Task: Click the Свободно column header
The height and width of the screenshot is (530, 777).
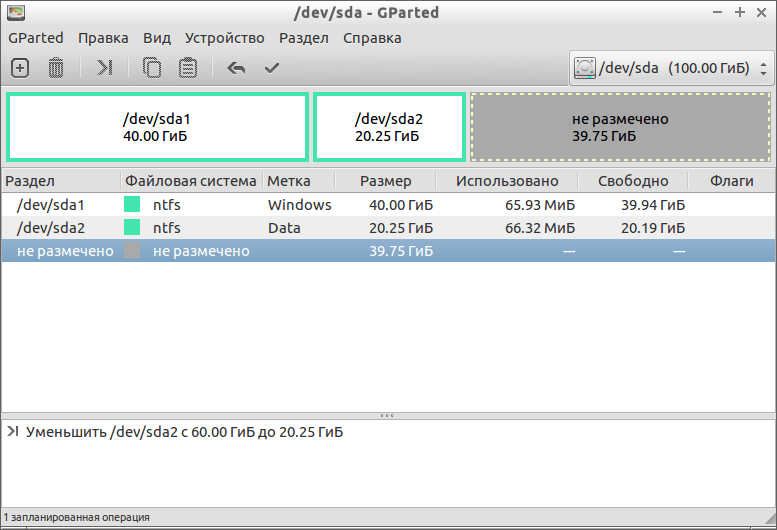Action: click(x=633, y=181)
